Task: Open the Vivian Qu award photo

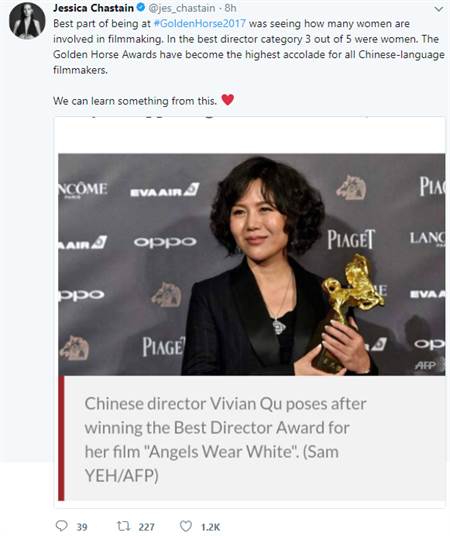Action: pos(252,264)
